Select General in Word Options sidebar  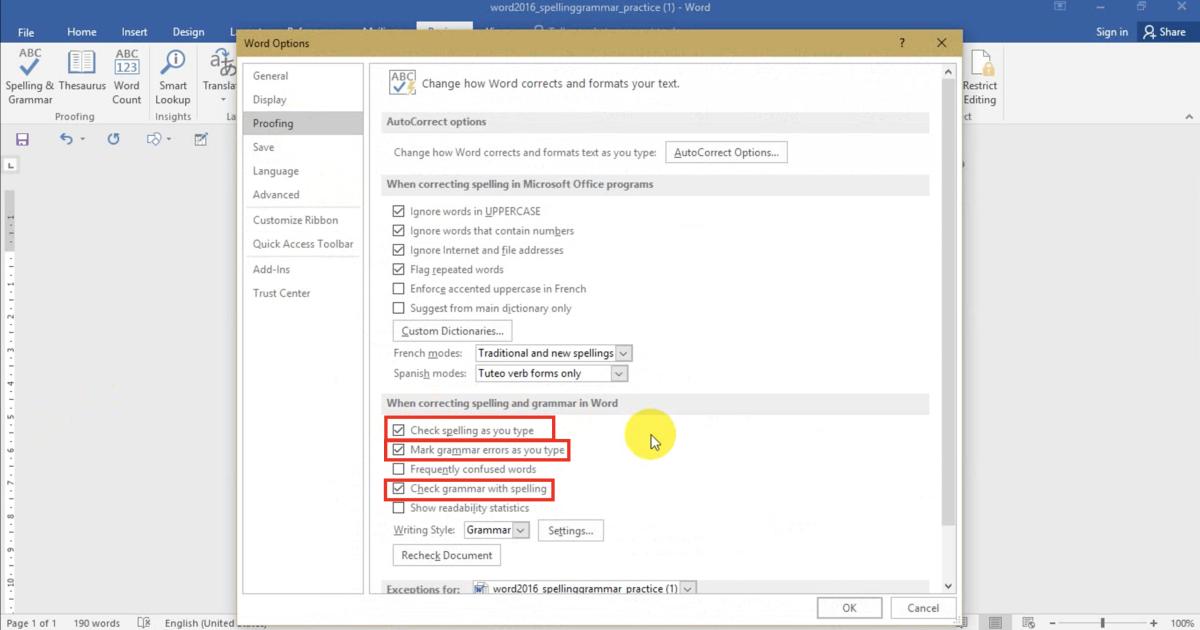(302, 76)
